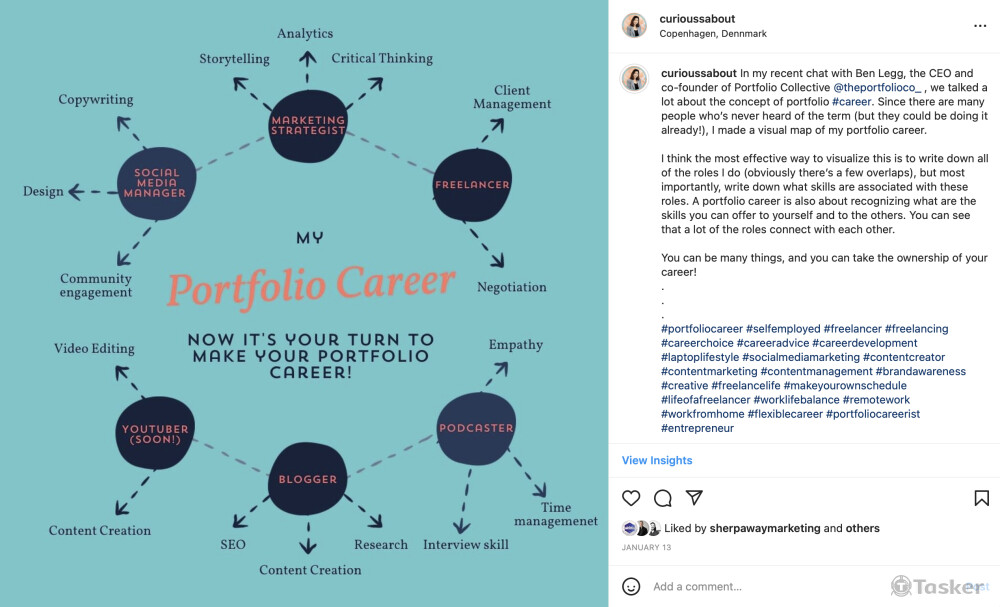Open sherpawaymarketing profile from likes
Image resolution: width=1000 pixels, height=607 pixels.
tap(765, 528)
